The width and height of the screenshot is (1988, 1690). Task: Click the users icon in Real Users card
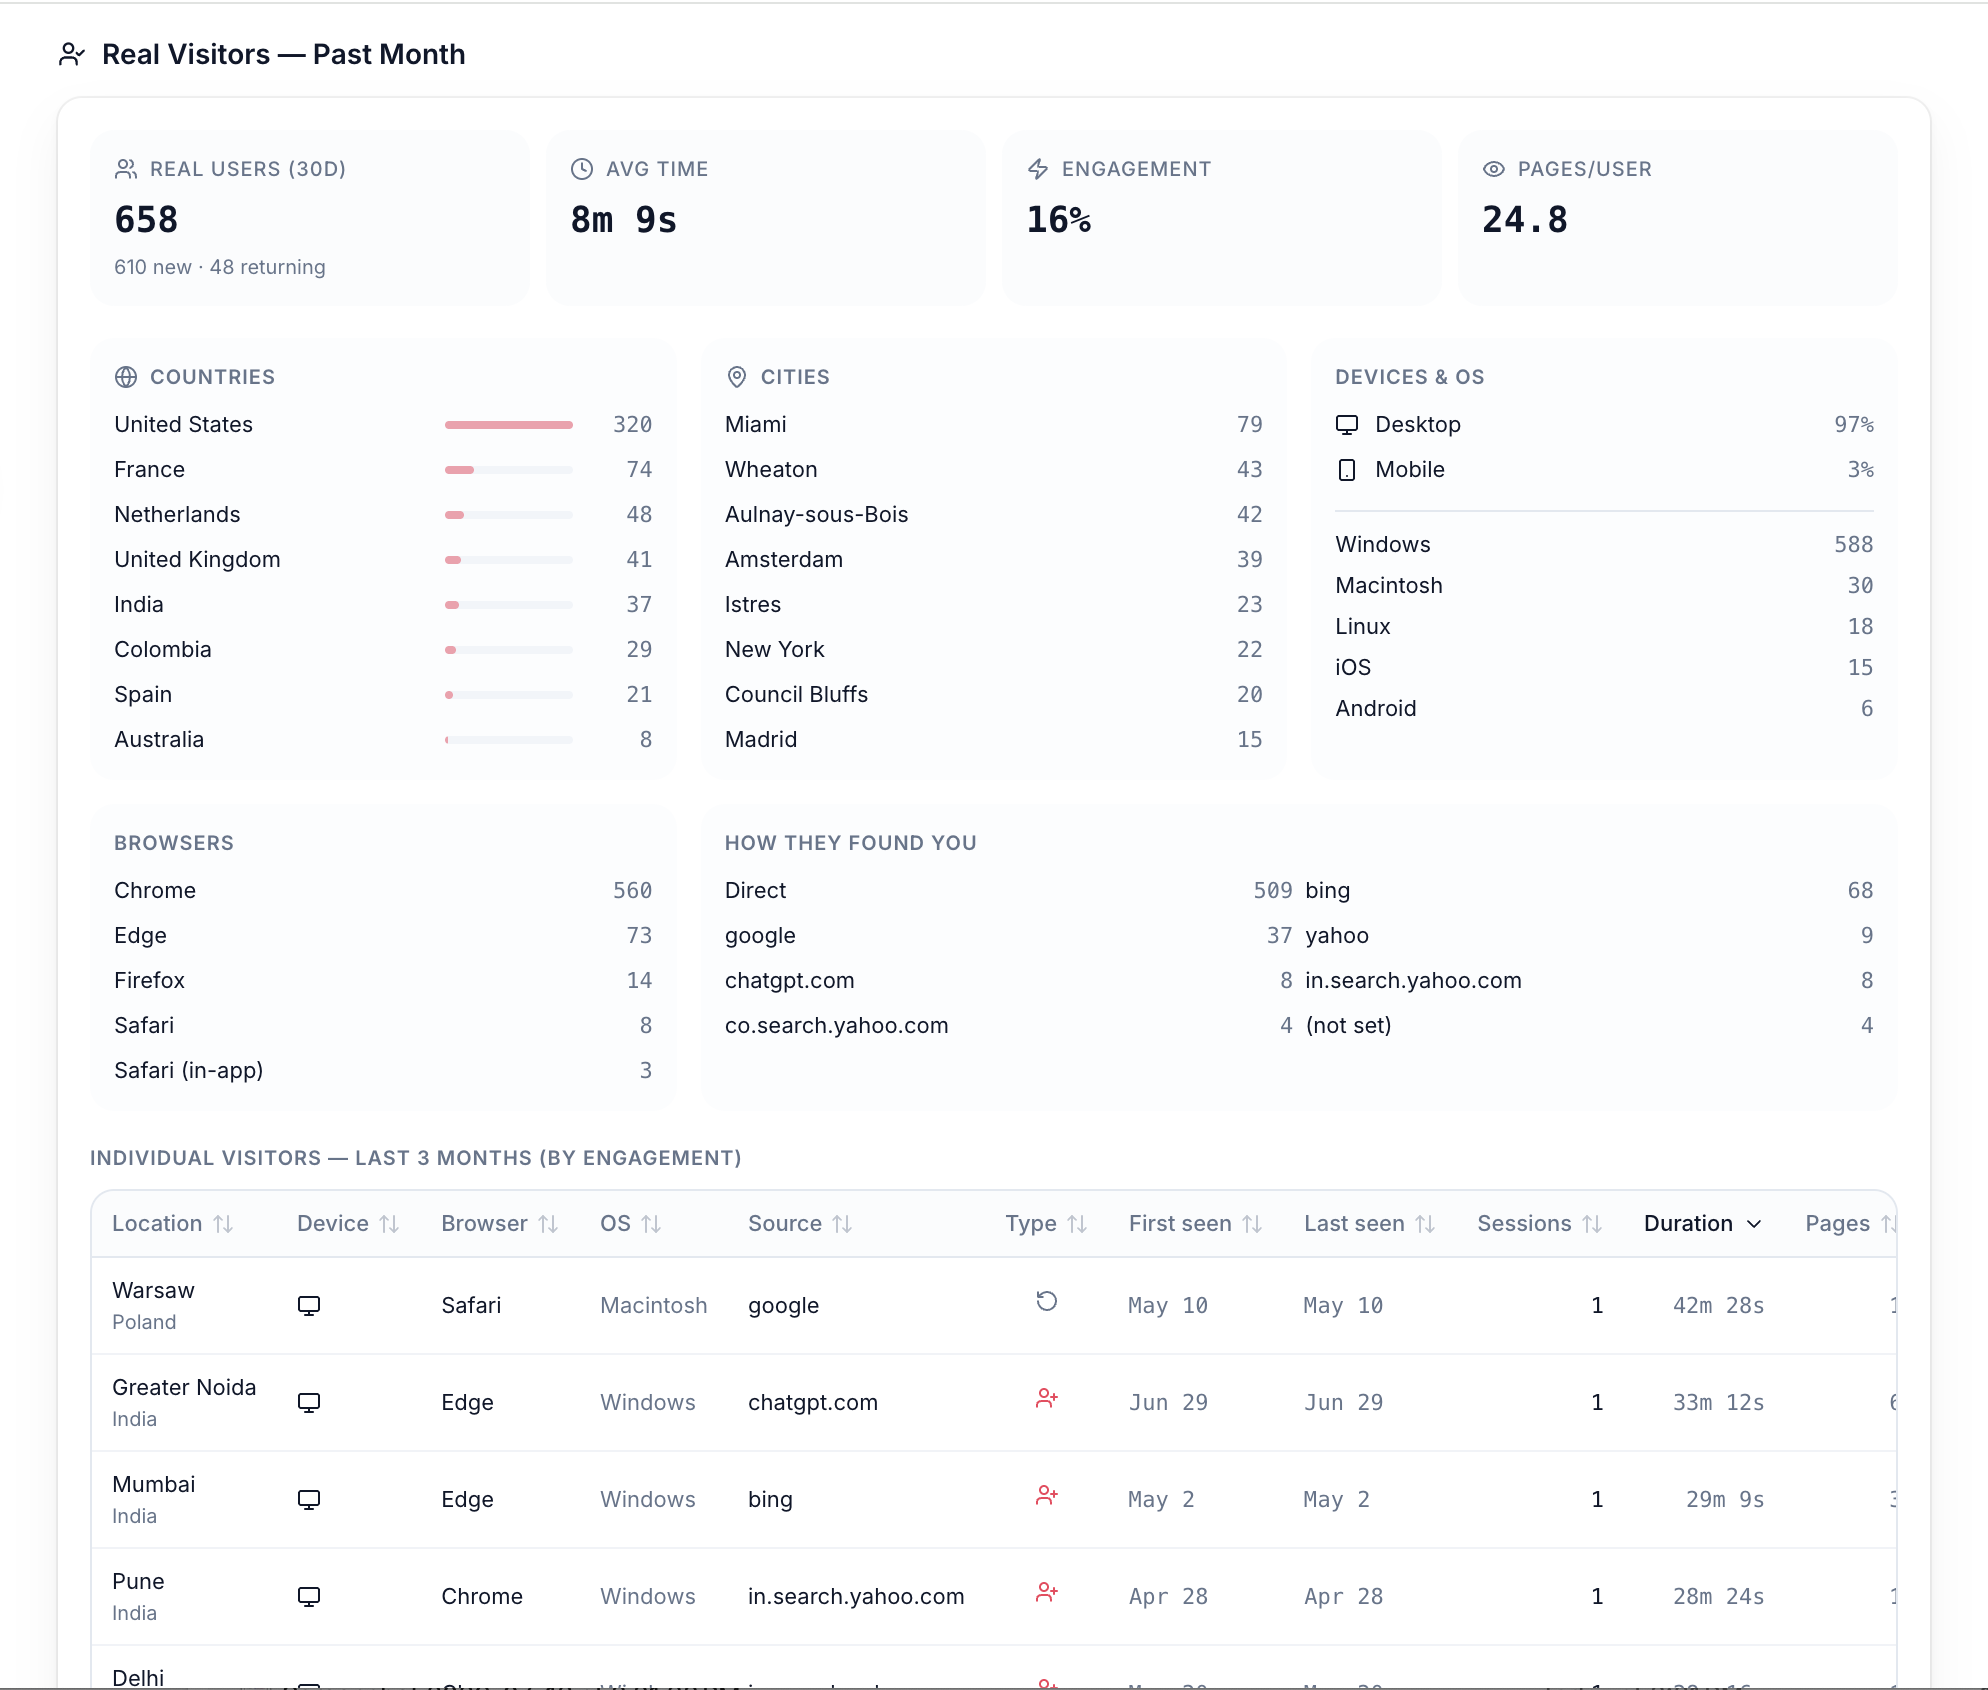pyautogui.click(x=126, y=169)
